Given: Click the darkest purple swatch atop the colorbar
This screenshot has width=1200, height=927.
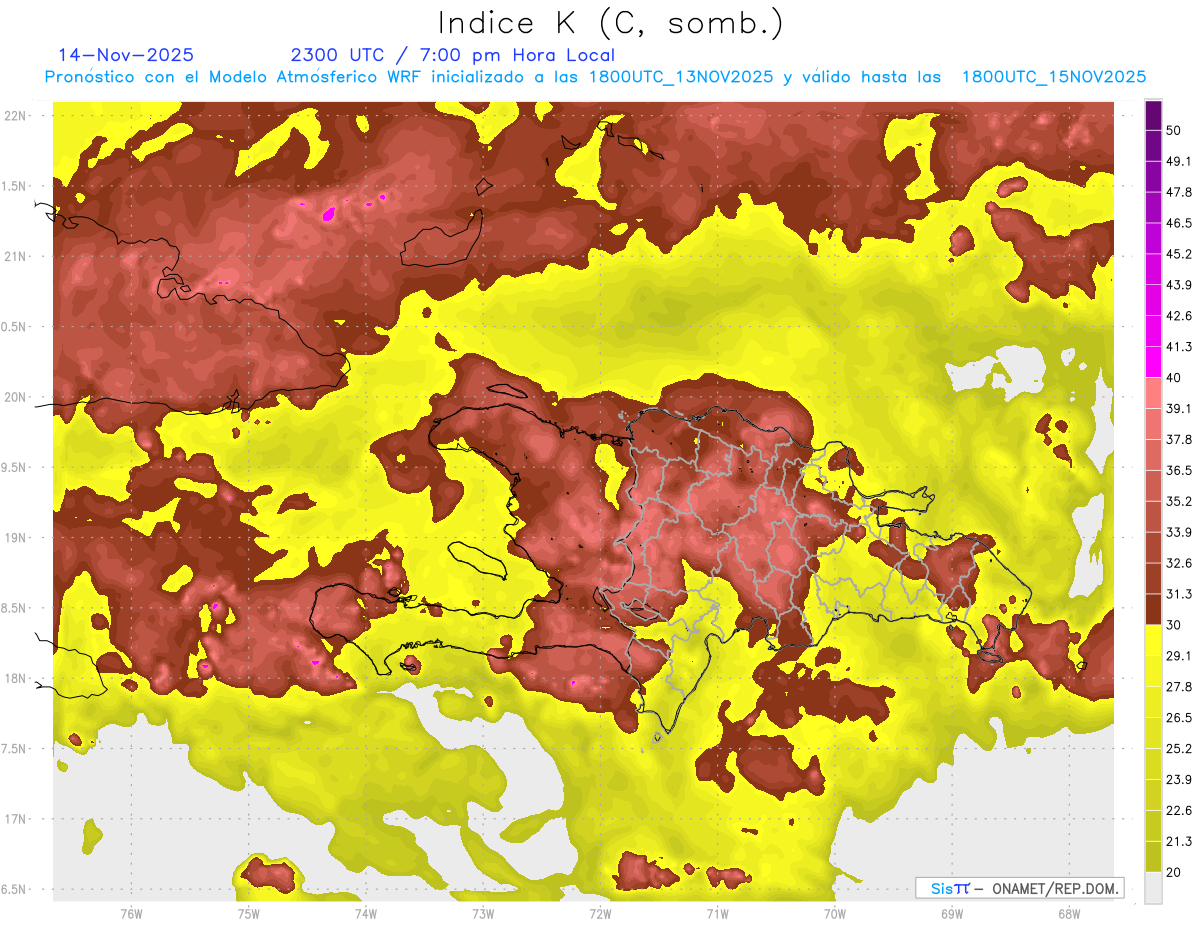Looking at the screenshot, I should pyautogui.click(x=1153, y=116).
